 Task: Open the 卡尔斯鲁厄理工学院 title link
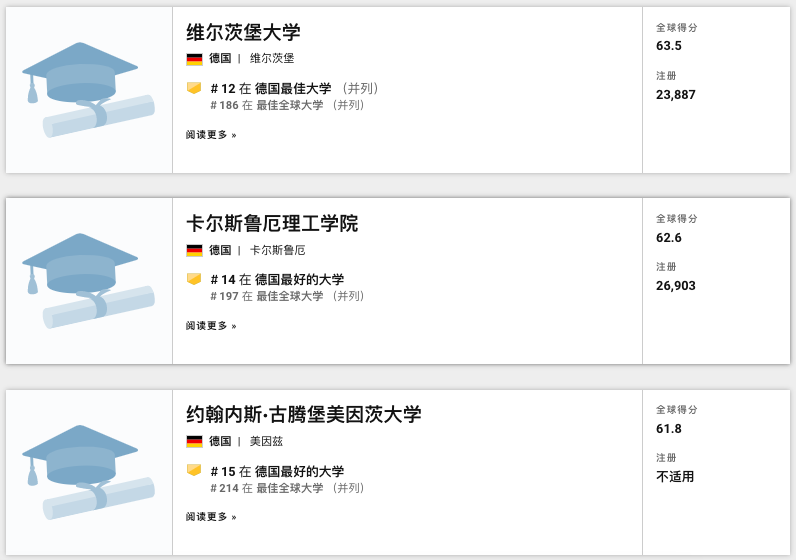pos(272,223)
